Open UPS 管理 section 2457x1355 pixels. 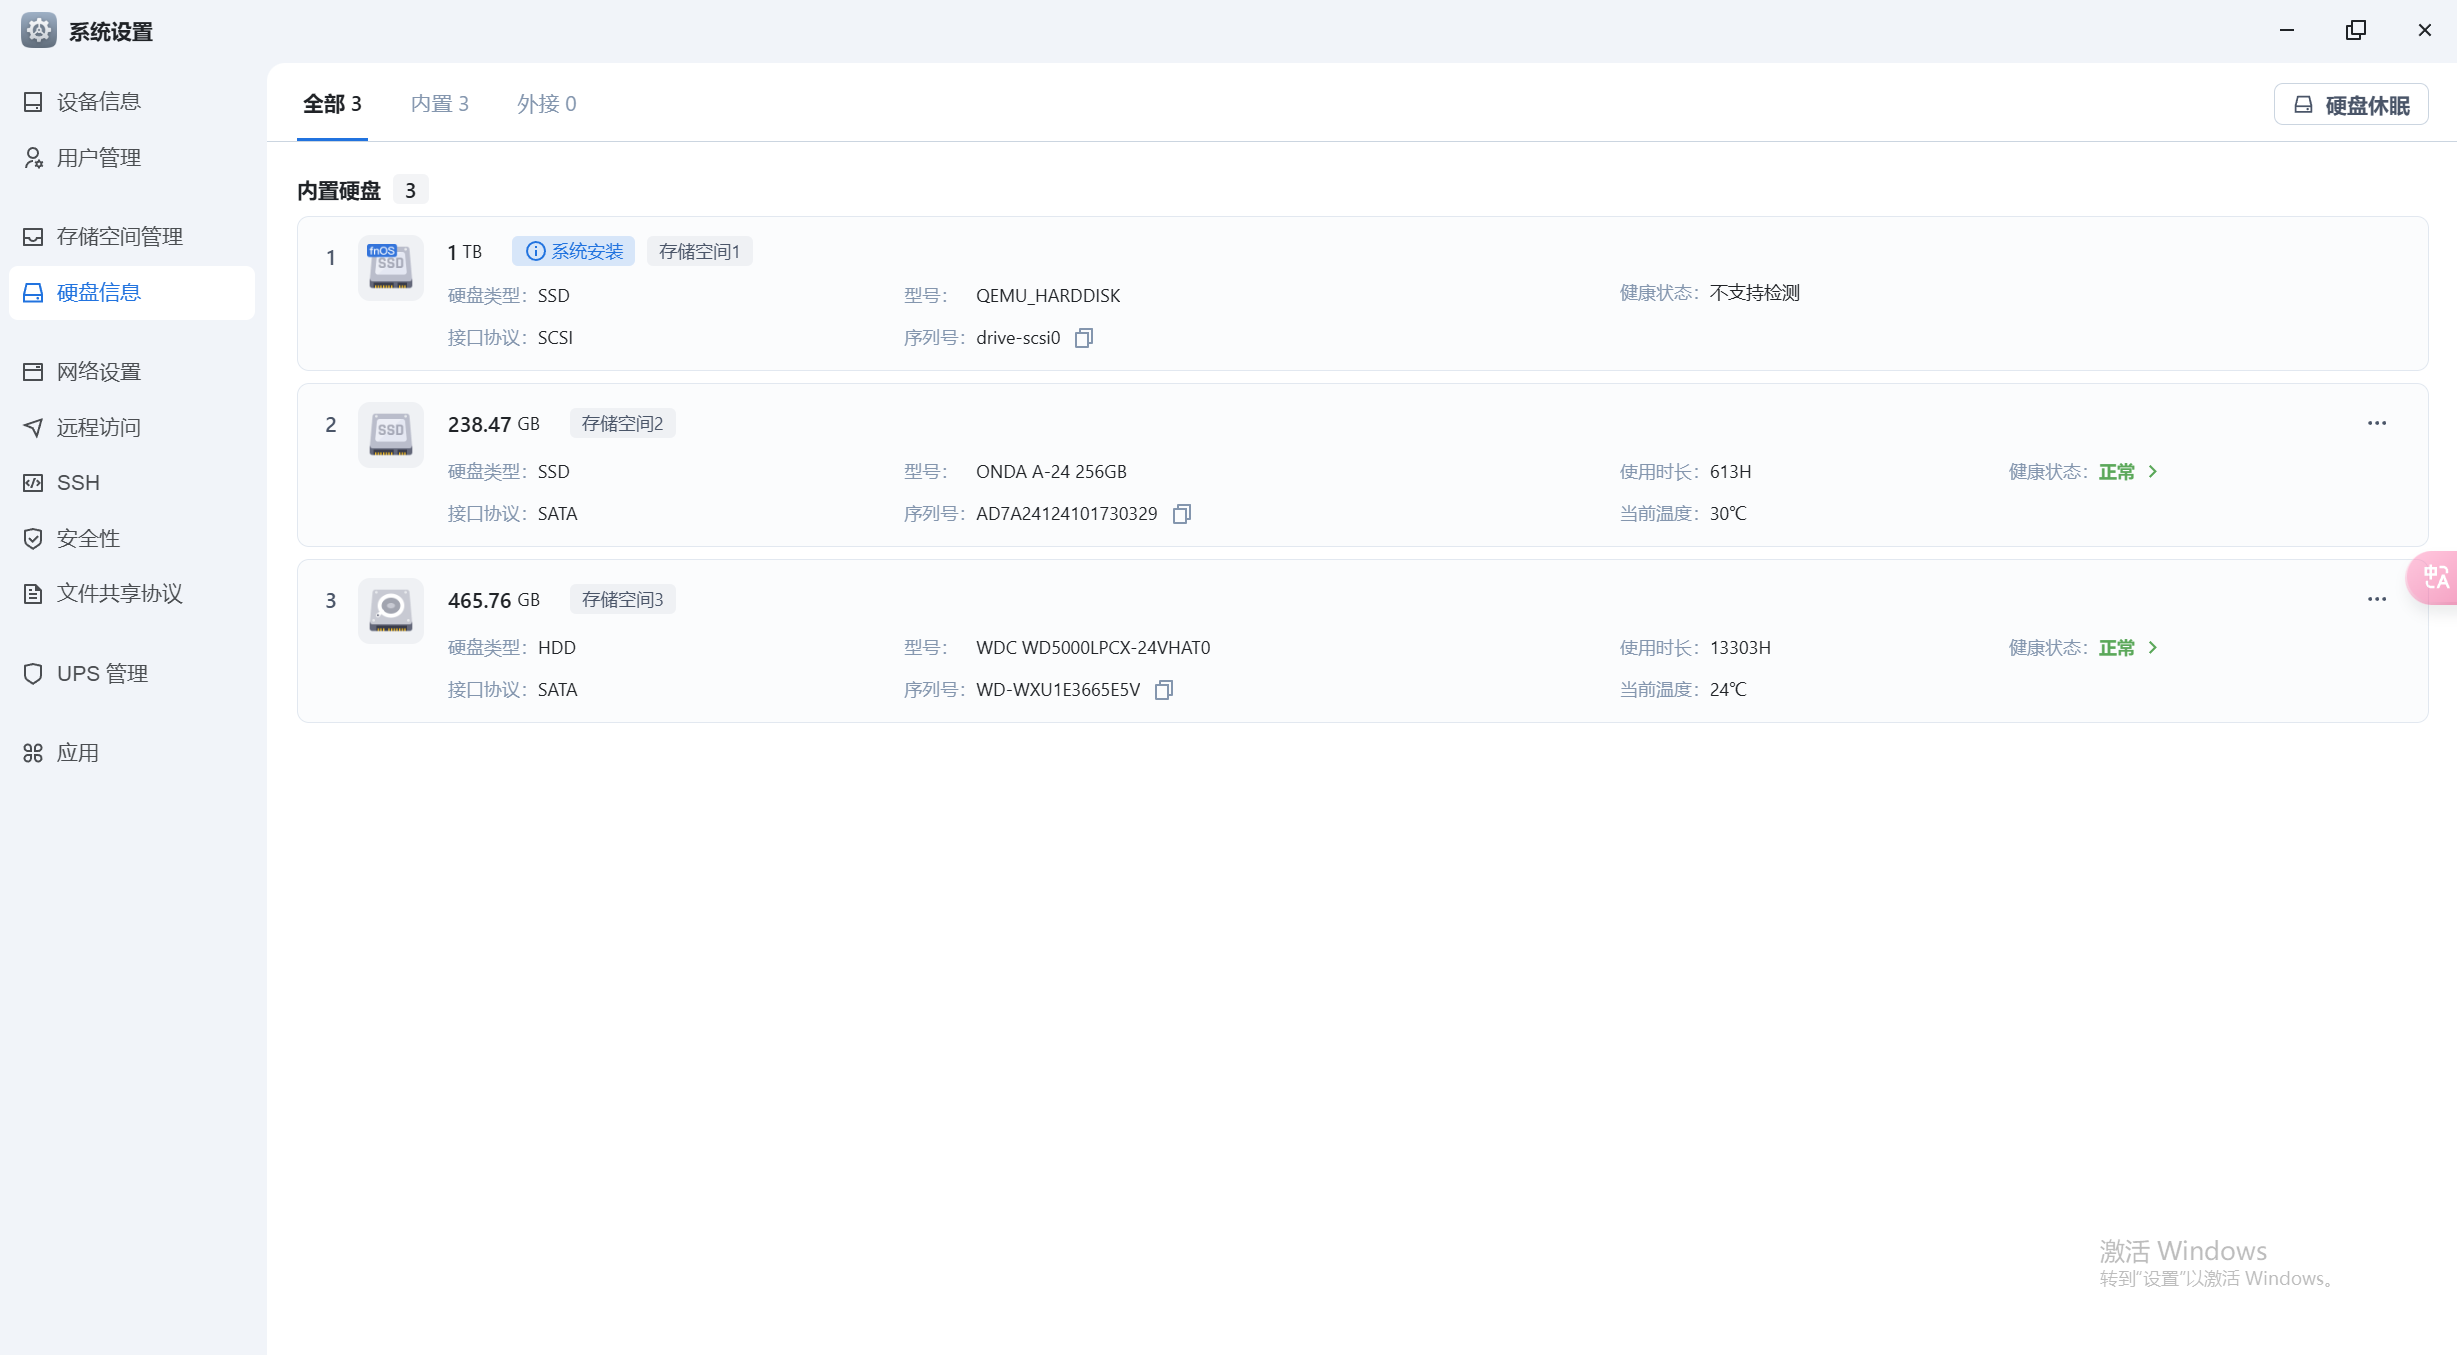pyautogui.click(x=102, y=674)
